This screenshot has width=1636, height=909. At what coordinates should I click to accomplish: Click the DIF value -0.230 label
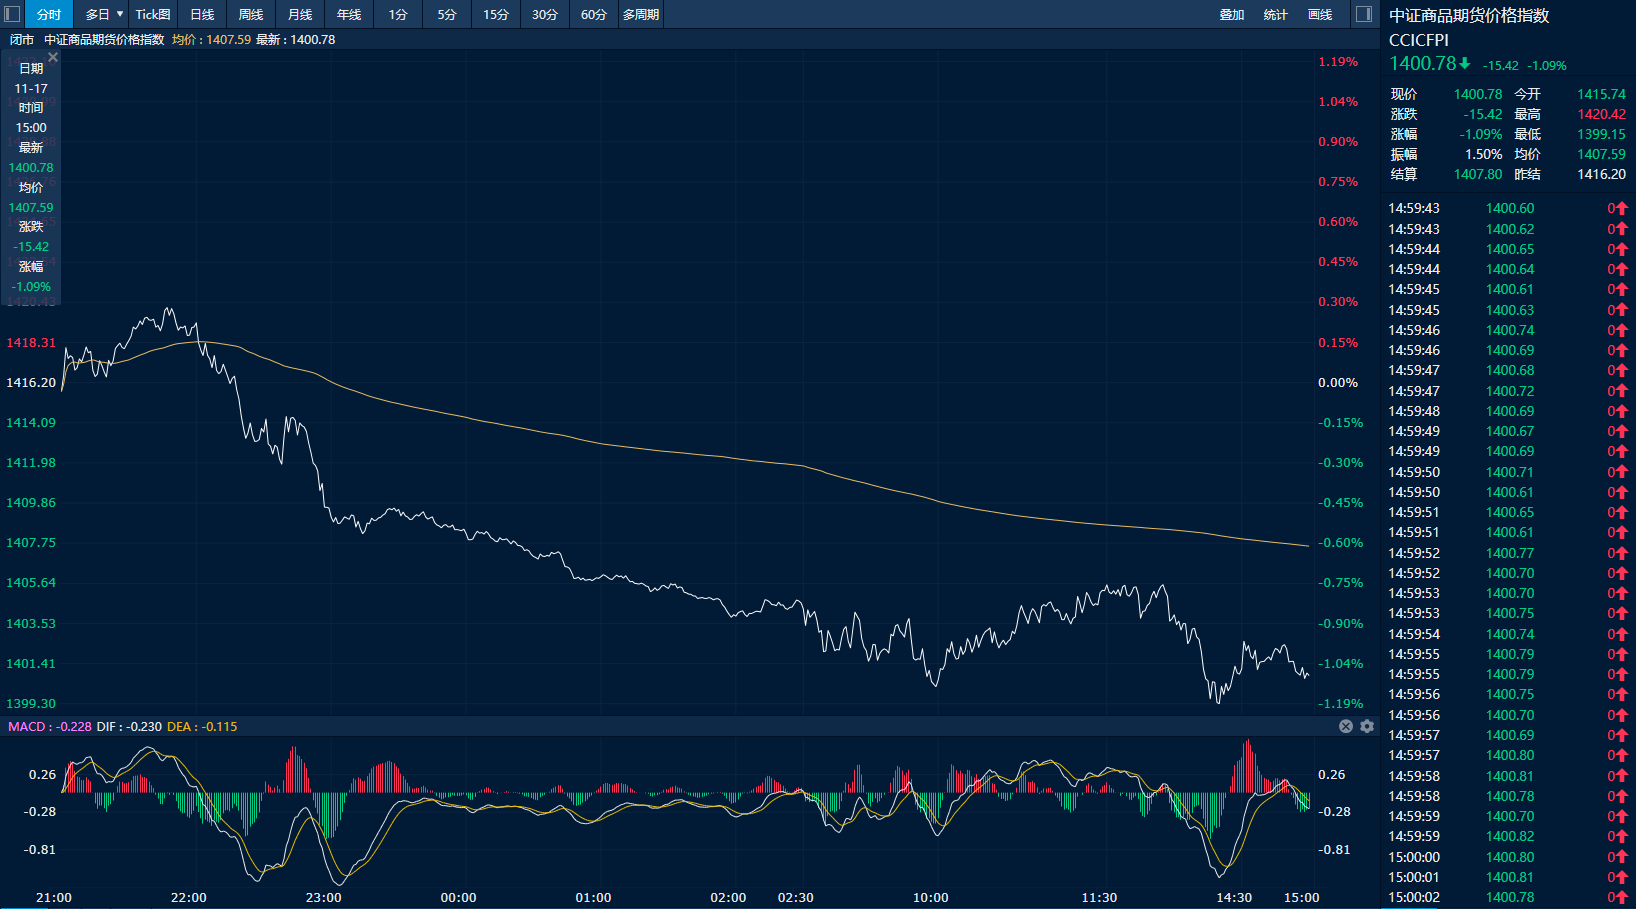coord(129,727)
